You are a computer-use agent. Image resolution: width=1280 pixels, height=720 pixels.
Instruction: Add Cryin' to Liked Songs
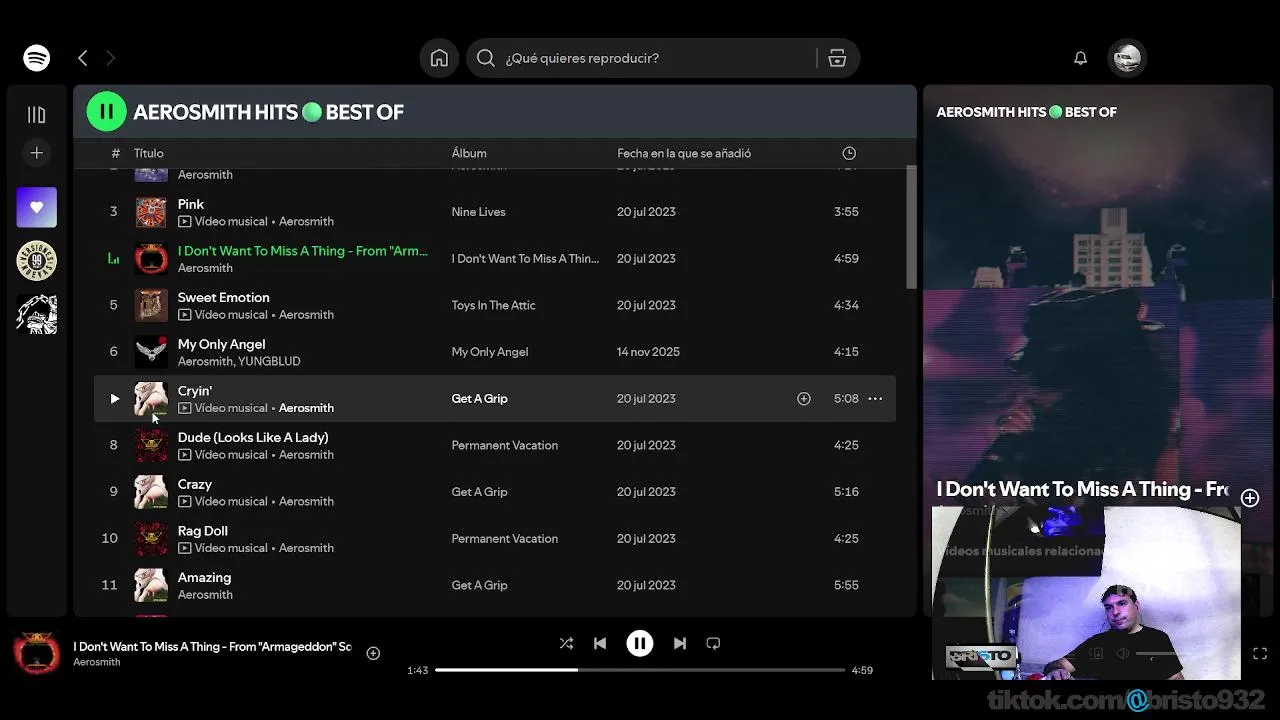804,398
